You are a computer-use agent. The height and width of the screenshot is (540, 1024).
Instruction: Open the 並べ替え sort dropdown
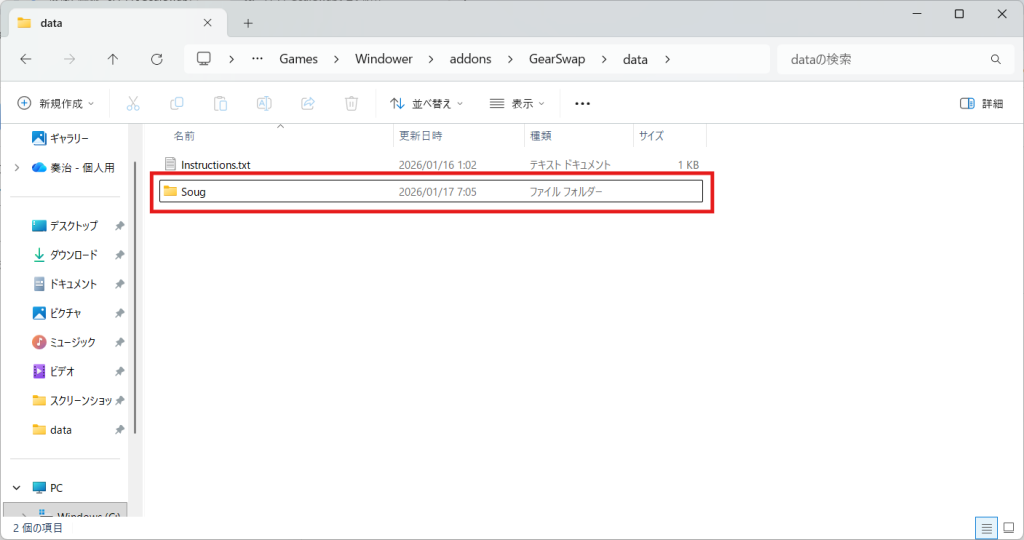pyautogui.click(x=427, y=103)
